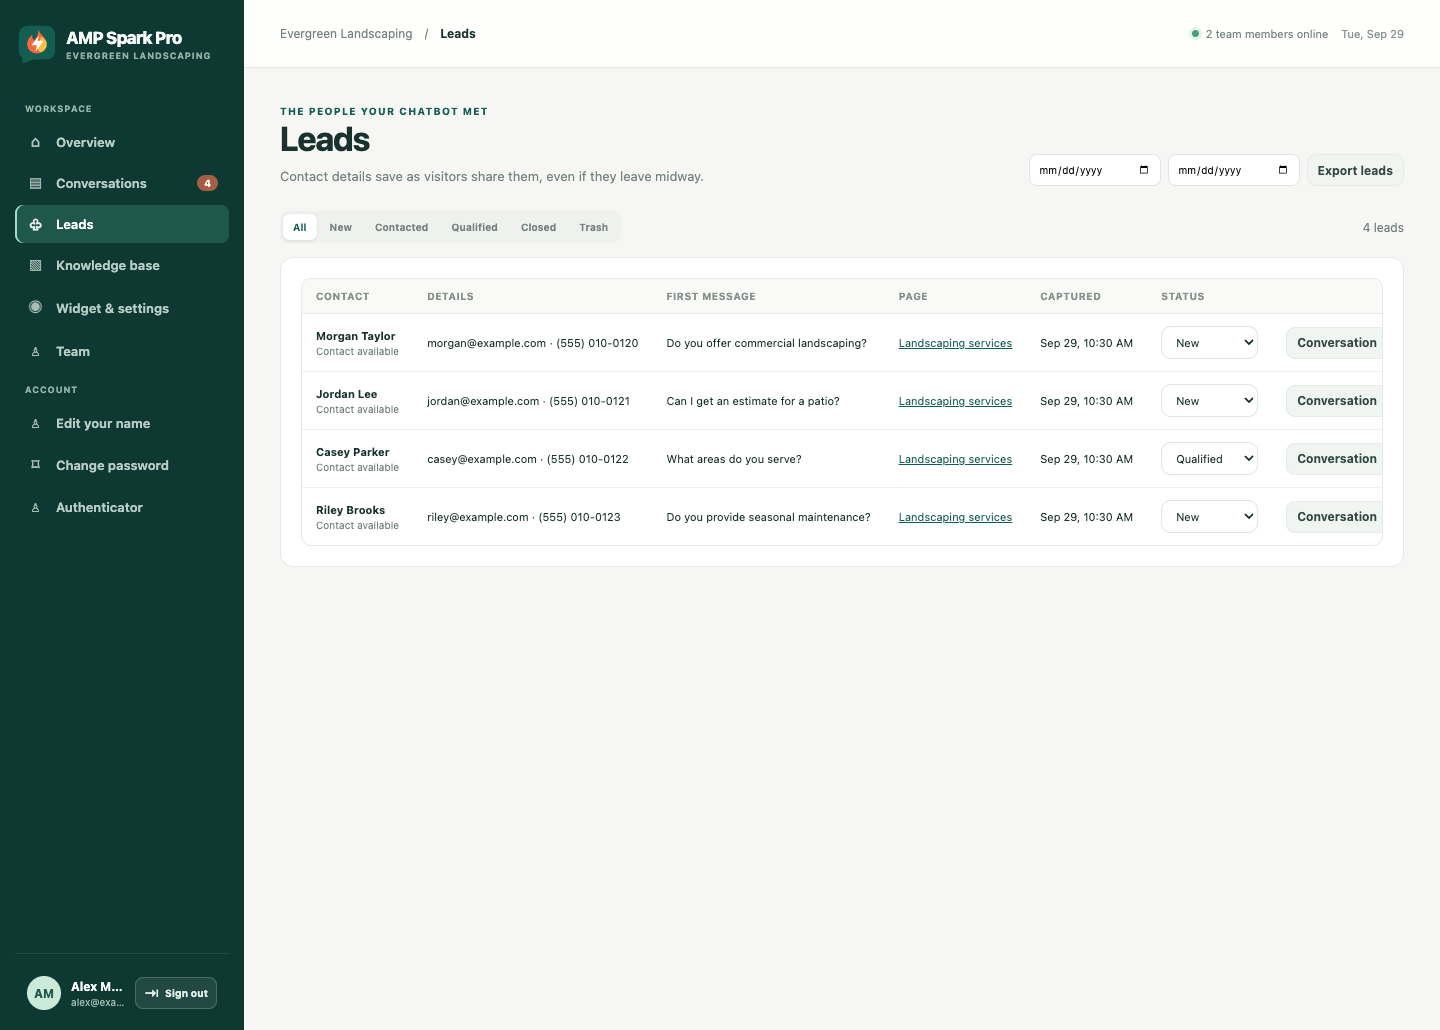Click the Edit your name icon

pos(36,424)
